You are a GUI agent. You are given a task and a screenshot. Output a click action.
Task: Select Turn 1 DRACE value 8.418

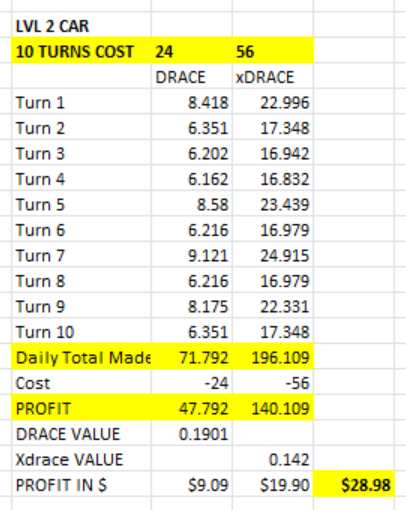192,102
